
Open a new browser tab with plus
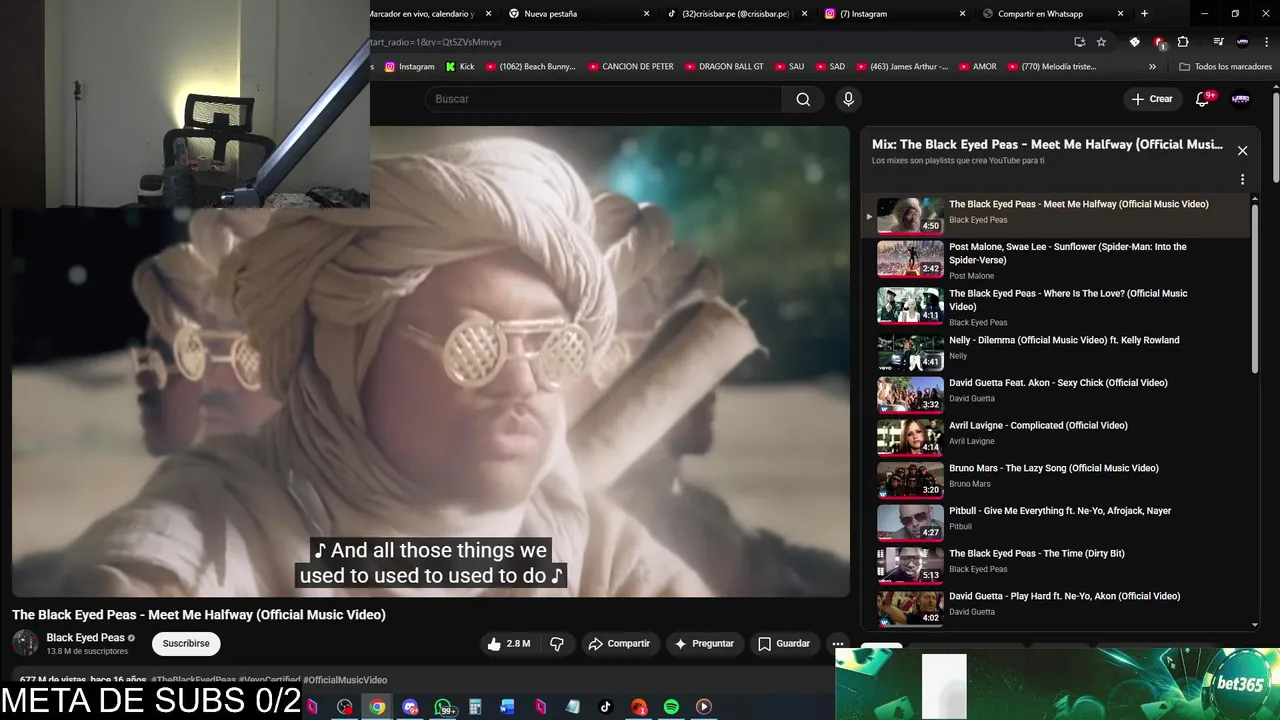click(x=1144, y=14)
